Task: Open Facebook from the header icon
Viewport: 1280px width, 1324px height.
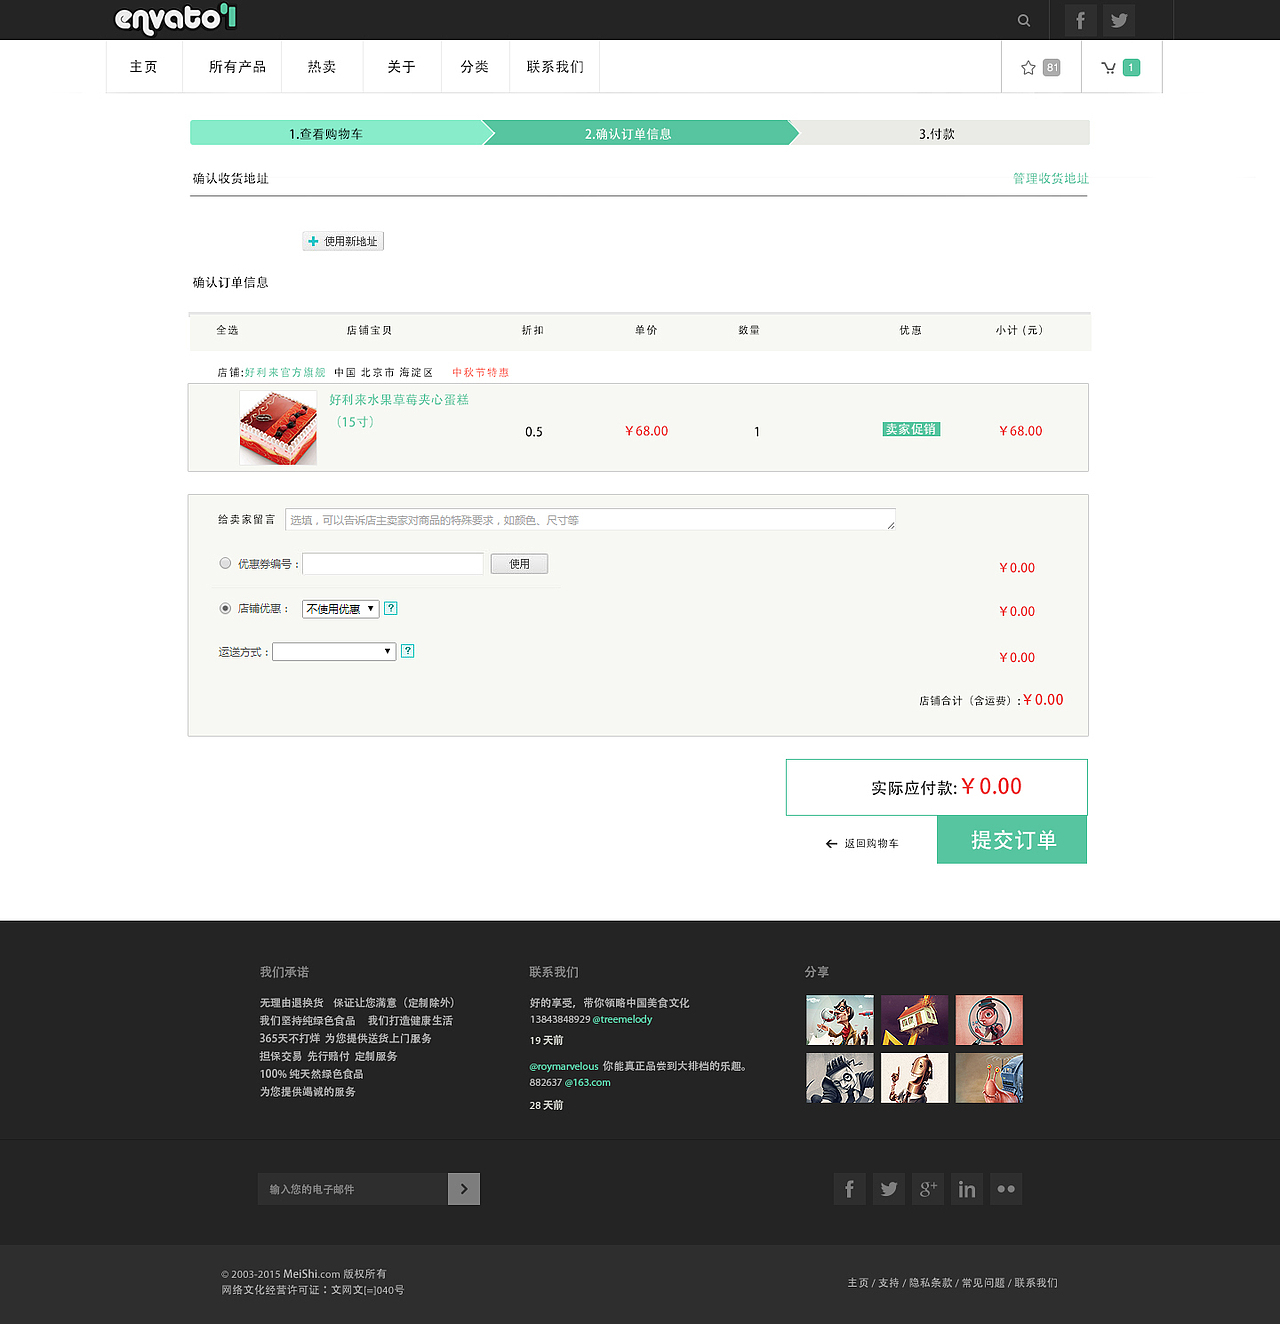Action: coord(1079,20)
